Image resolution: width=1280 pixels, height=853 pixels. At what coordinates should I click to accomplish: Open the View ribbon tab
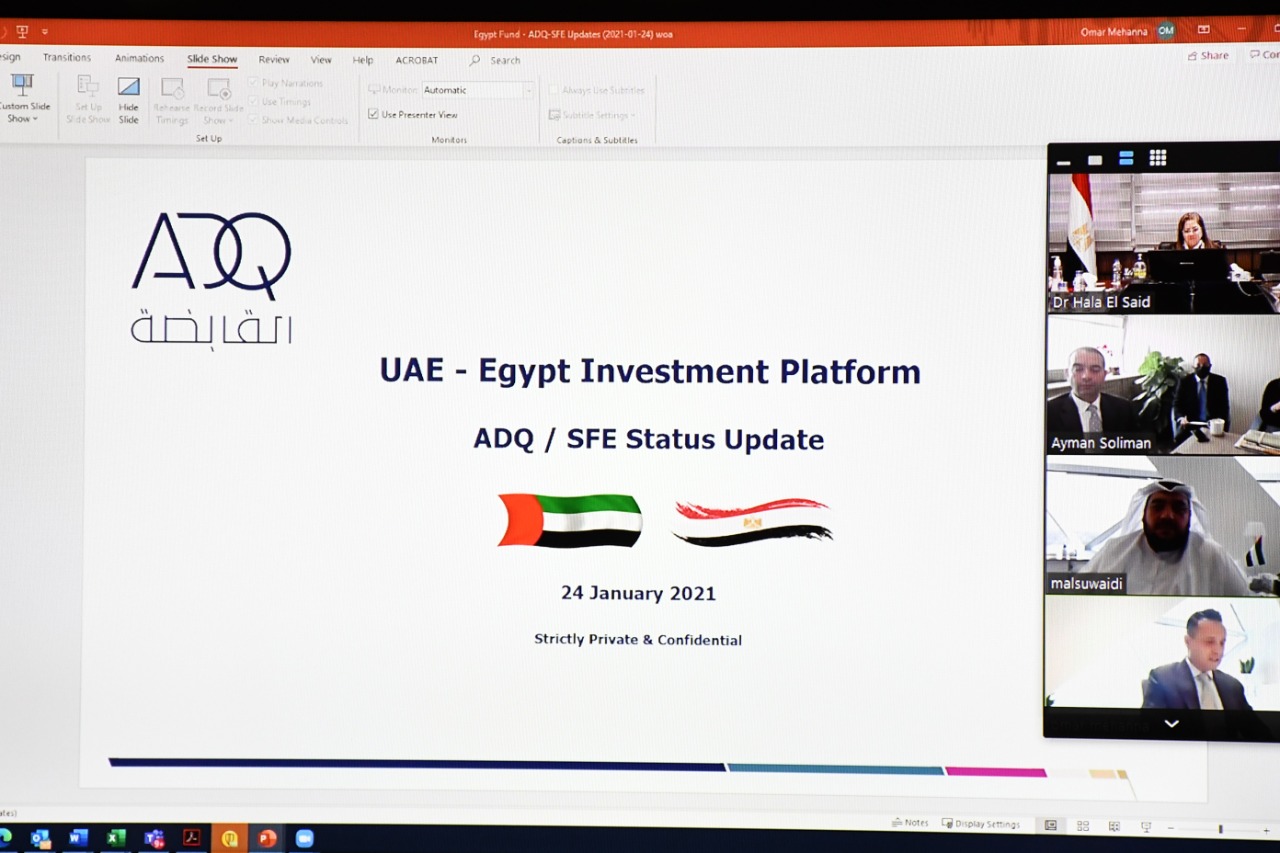321,60
